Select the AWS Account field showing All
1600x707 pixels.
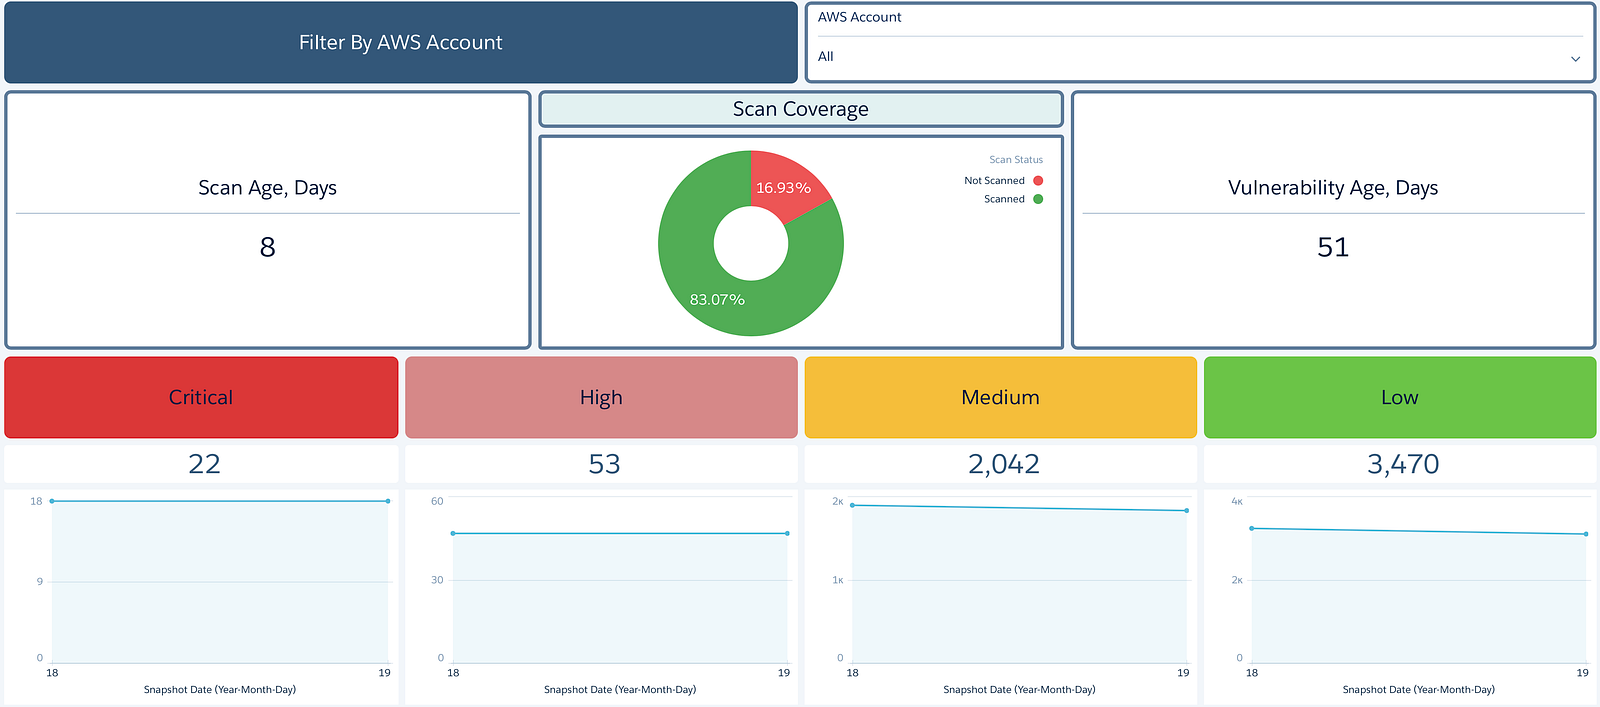(x=1200, y=57)
